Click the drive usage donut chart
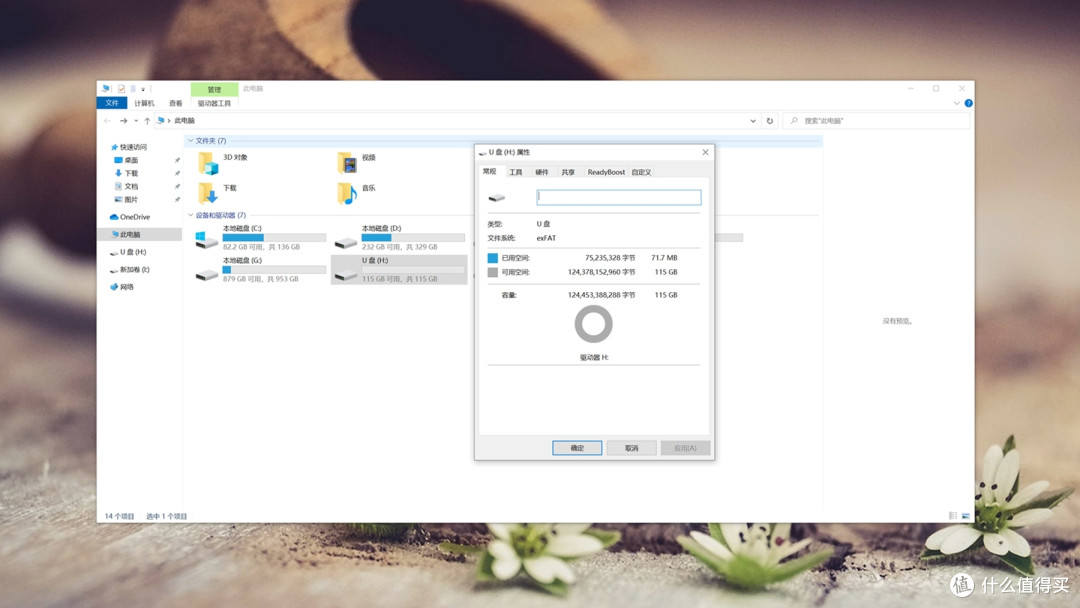 (593, 324)
